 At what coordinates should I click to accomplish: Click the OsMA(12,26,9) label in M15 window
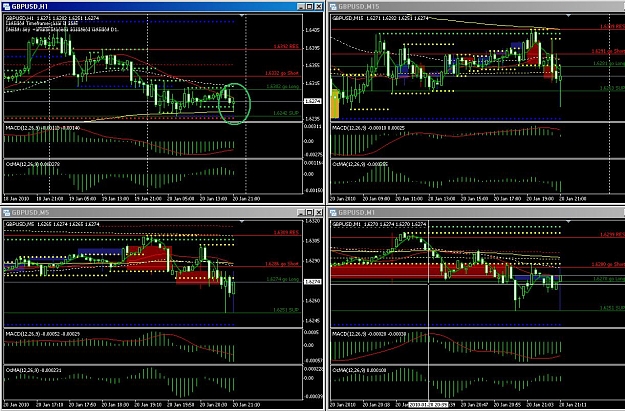click(349, 164)
